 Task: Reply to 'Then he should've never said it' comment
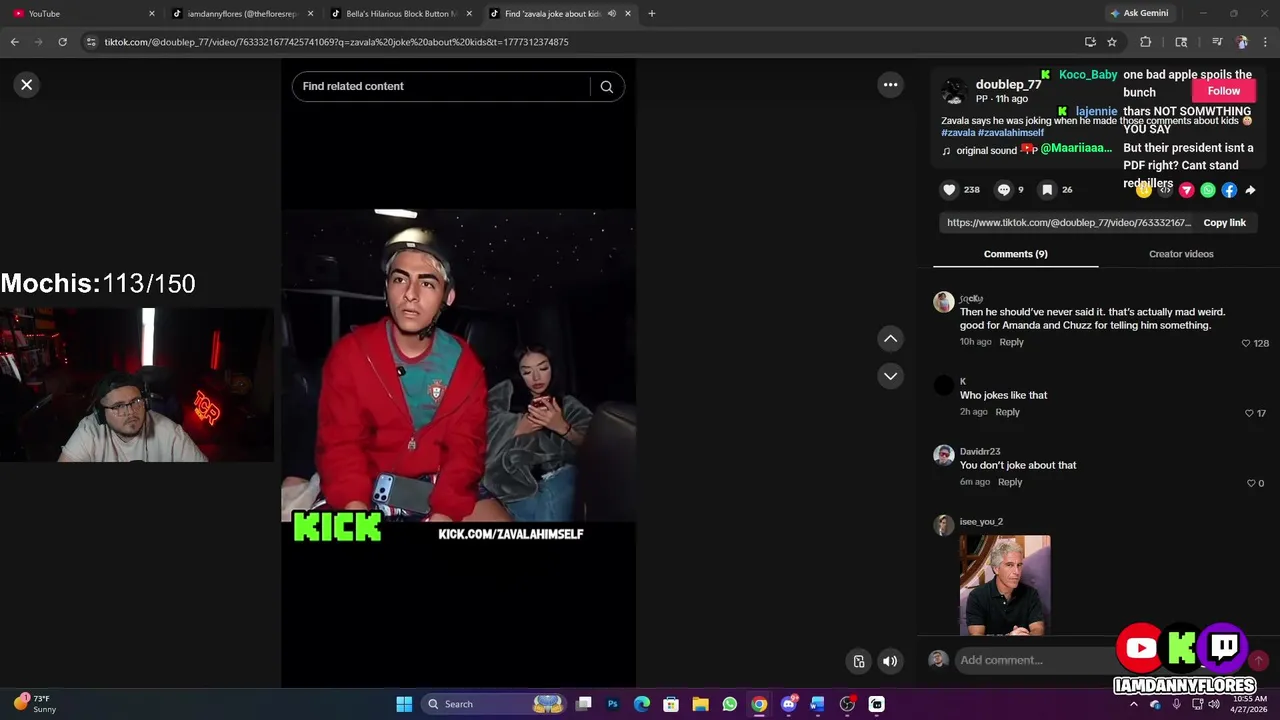click(1011, 342)
